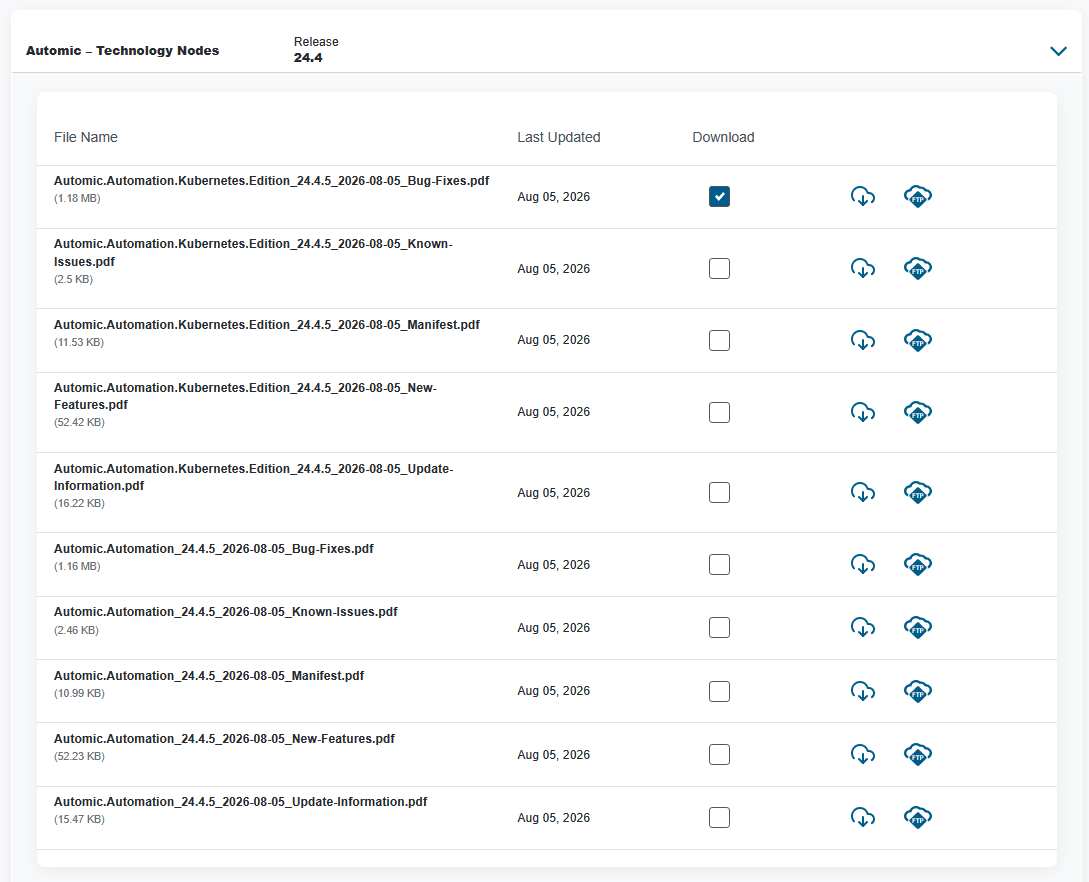Mark Kubernetes Edition Update-Information.pdf checkbox
1089x882 pixels.
pyautogui.click(x=720, y=492)
